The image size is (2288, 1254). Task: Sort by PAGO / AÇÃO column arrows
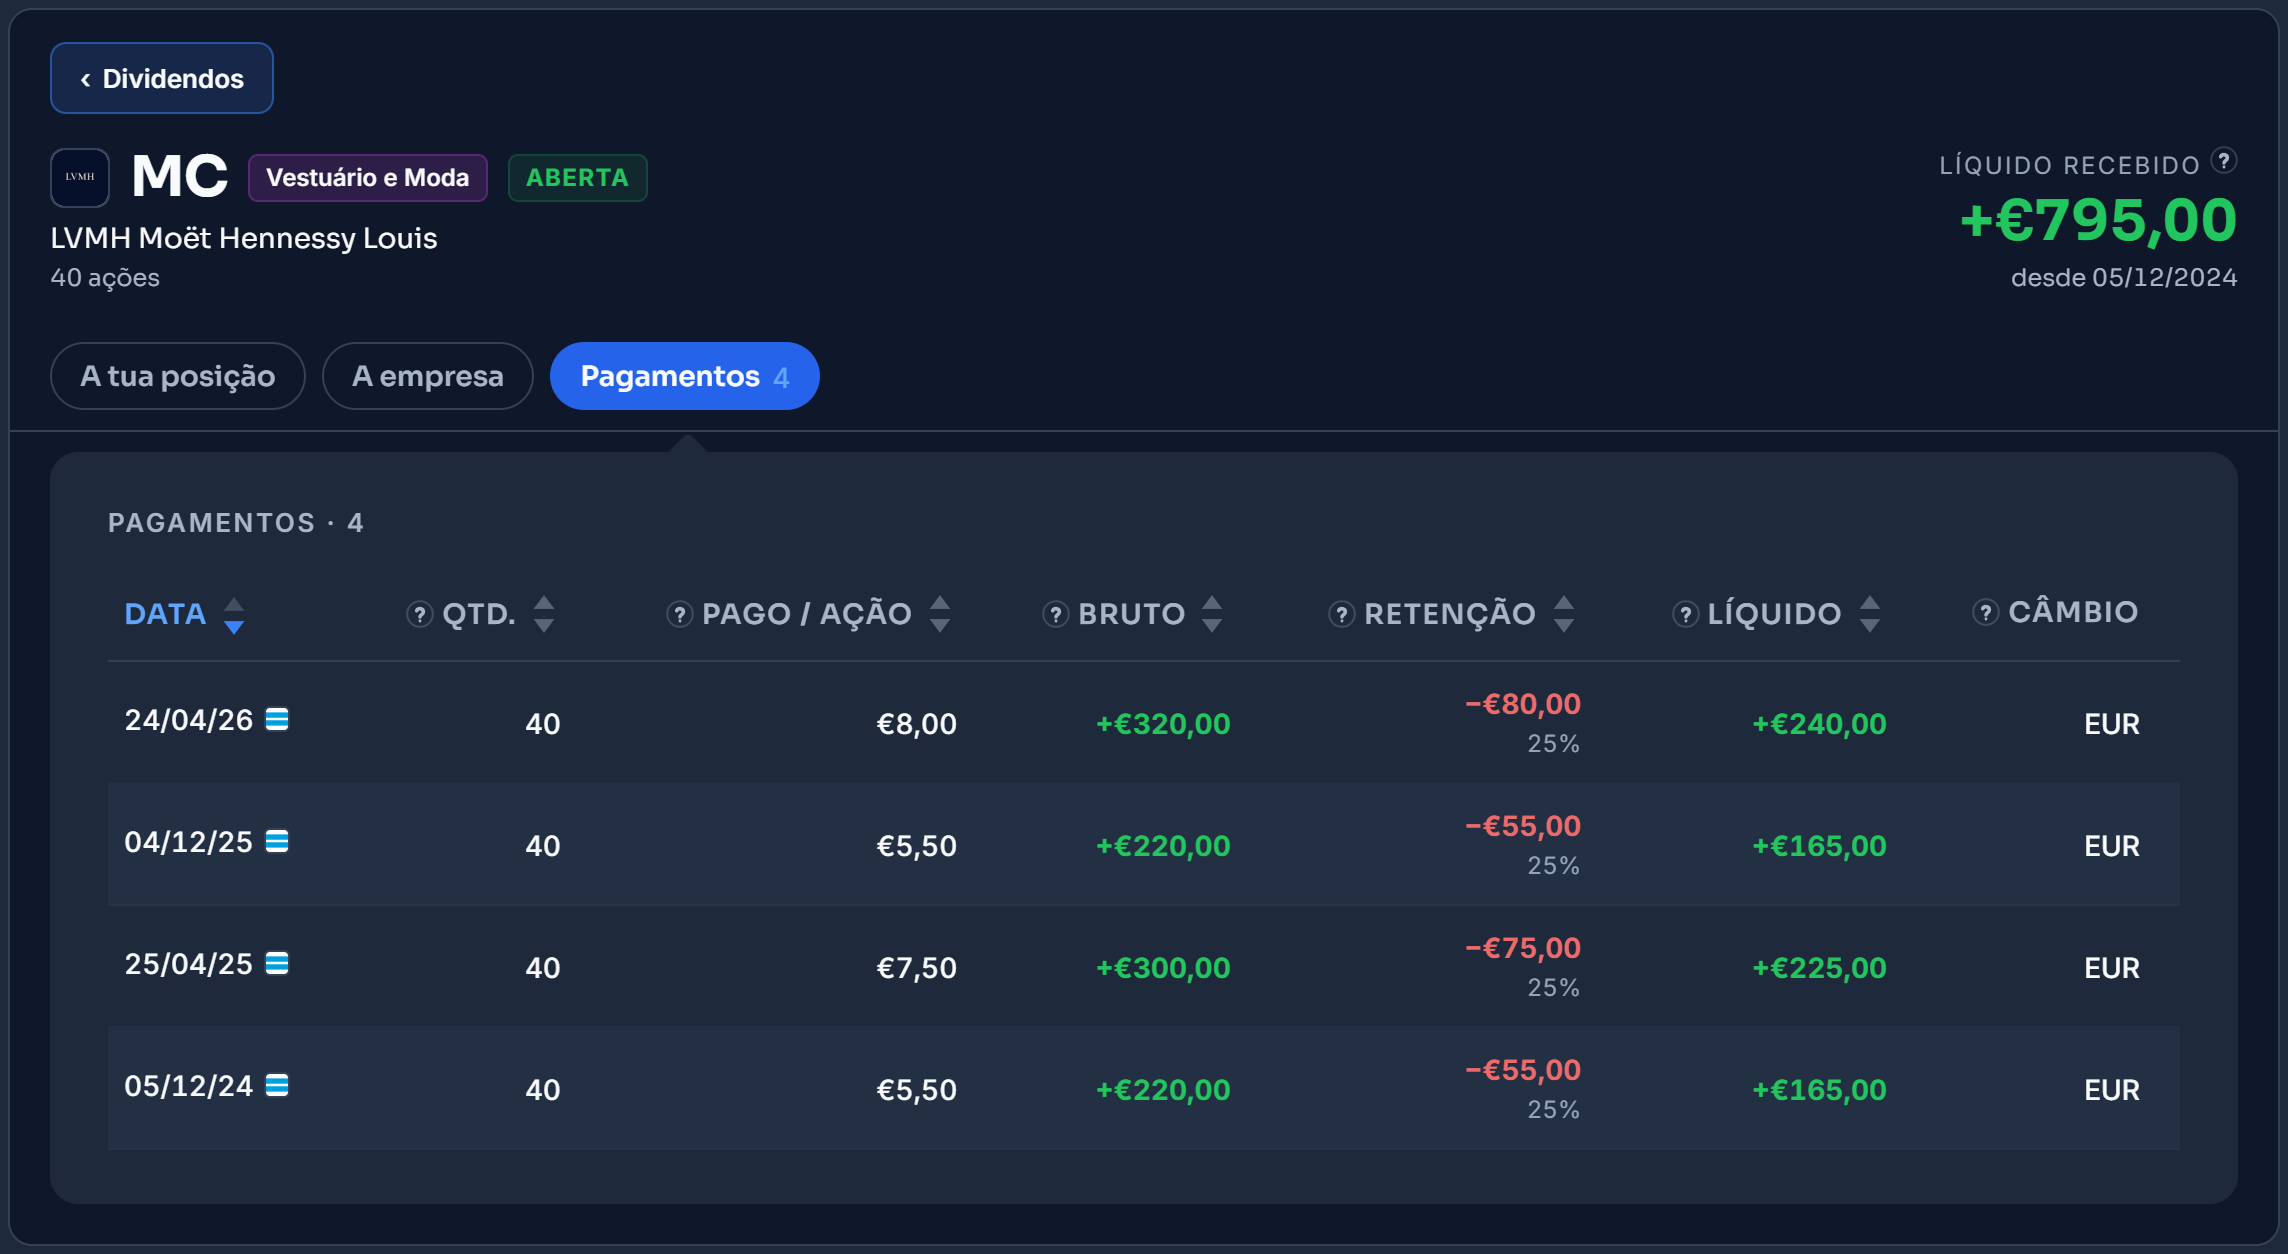[x=940, y=614]
